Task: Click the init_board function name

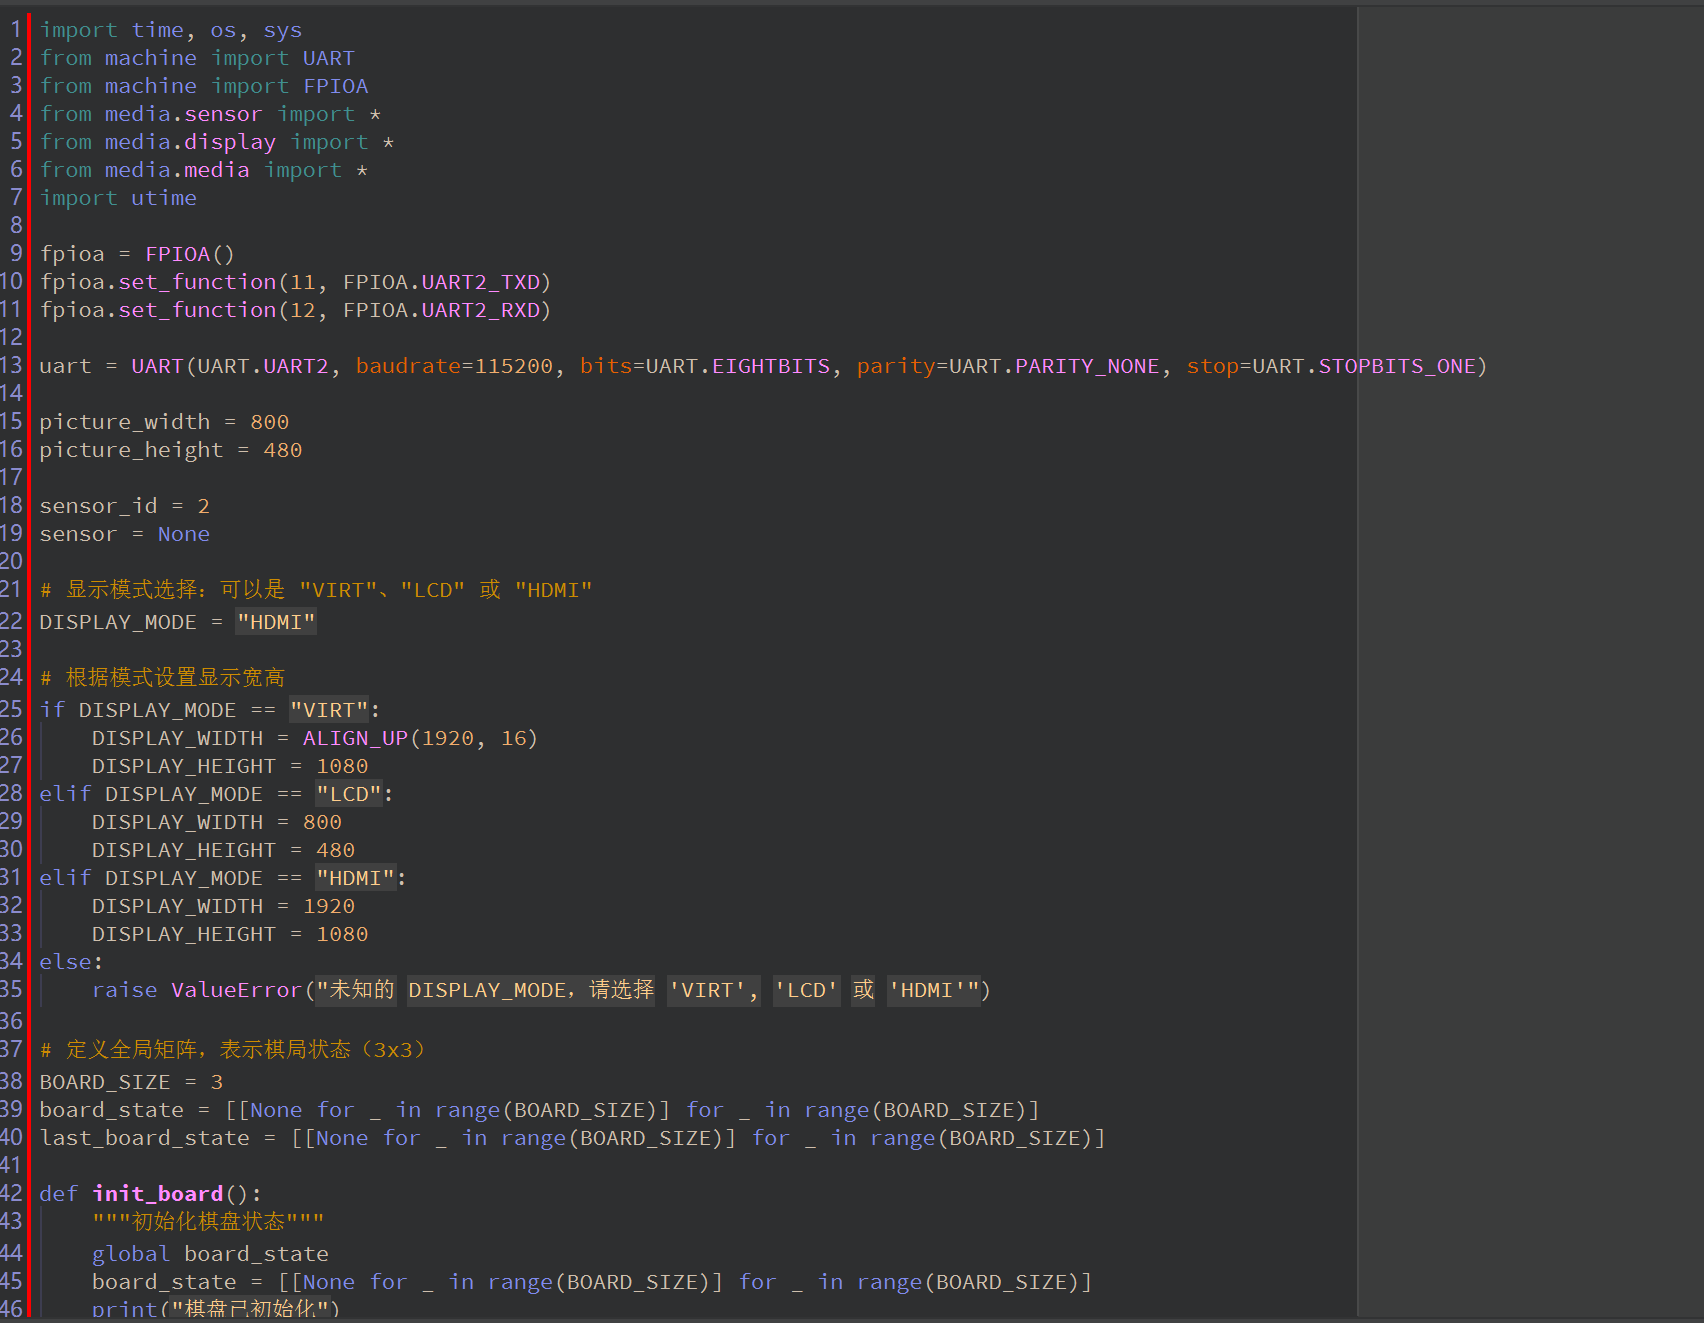Action: 158,1194
